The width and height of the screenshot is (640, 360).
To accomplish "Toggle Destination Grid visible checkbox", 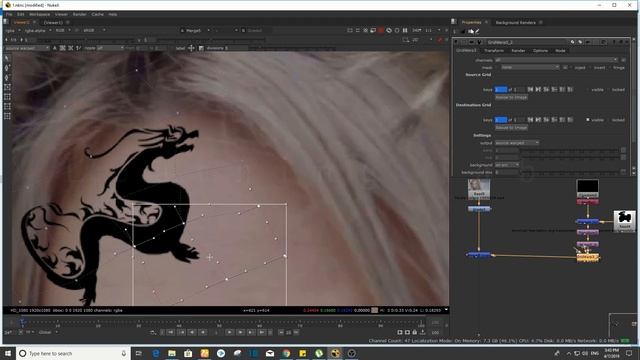I will pos(588,120).
